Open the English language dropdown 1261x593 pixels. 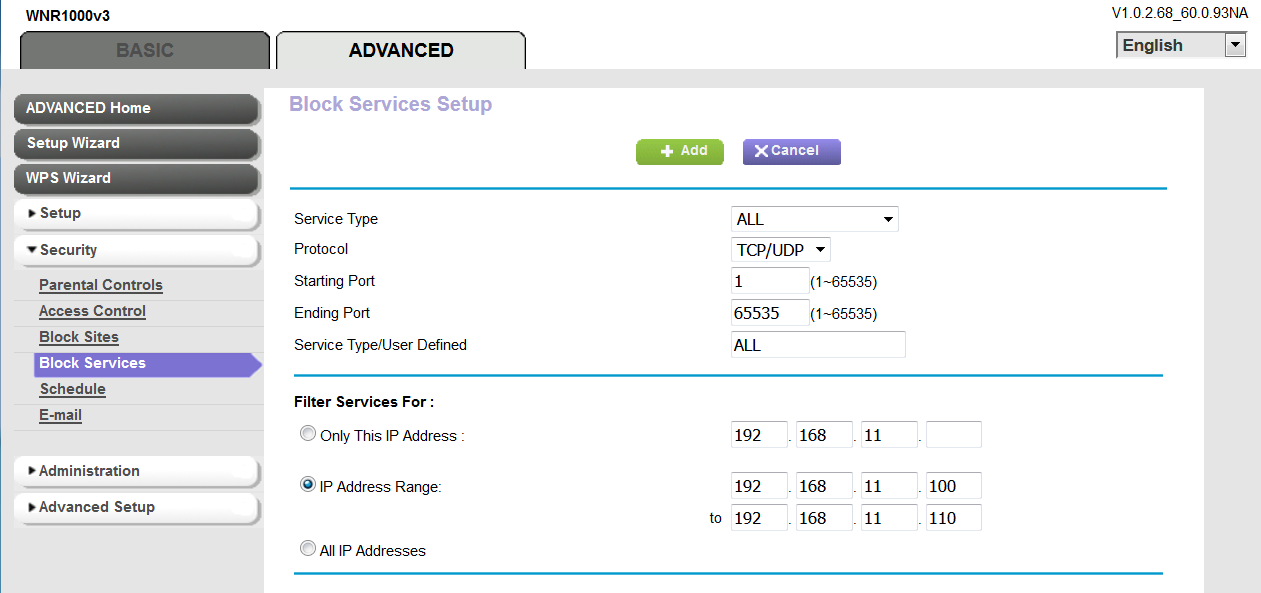click(1181, 45)
